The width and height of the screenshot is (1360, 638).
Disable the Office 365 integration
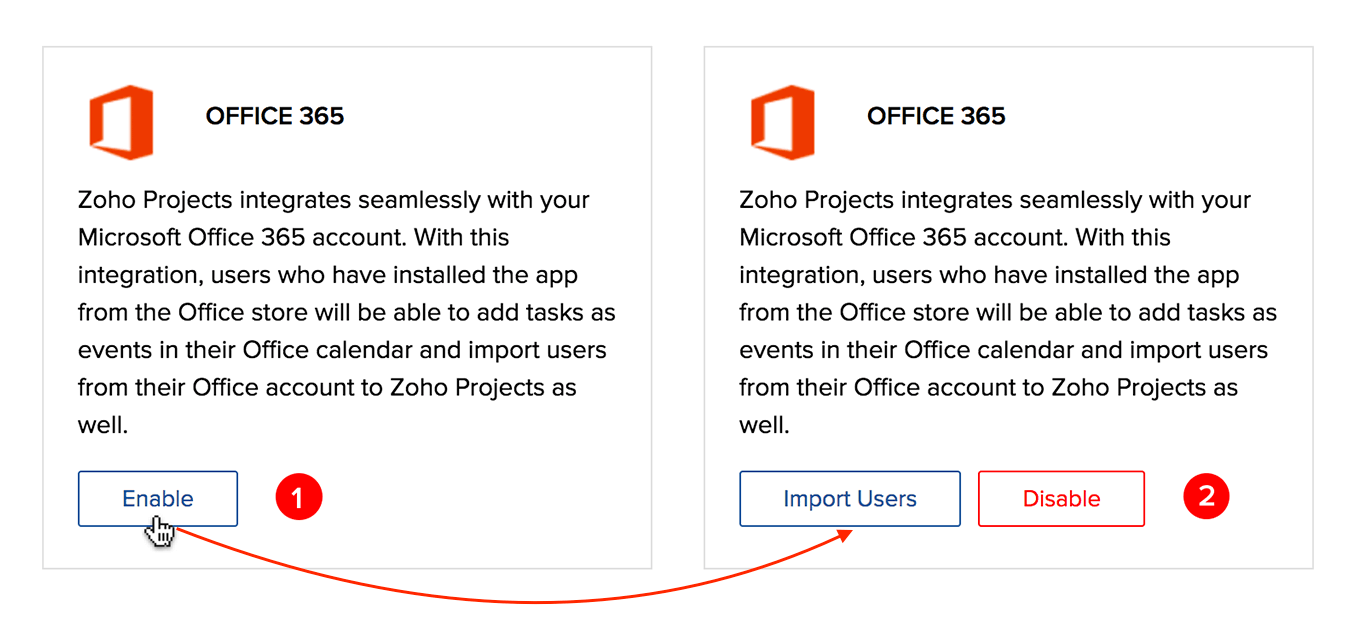click(x=1061, y=498)
